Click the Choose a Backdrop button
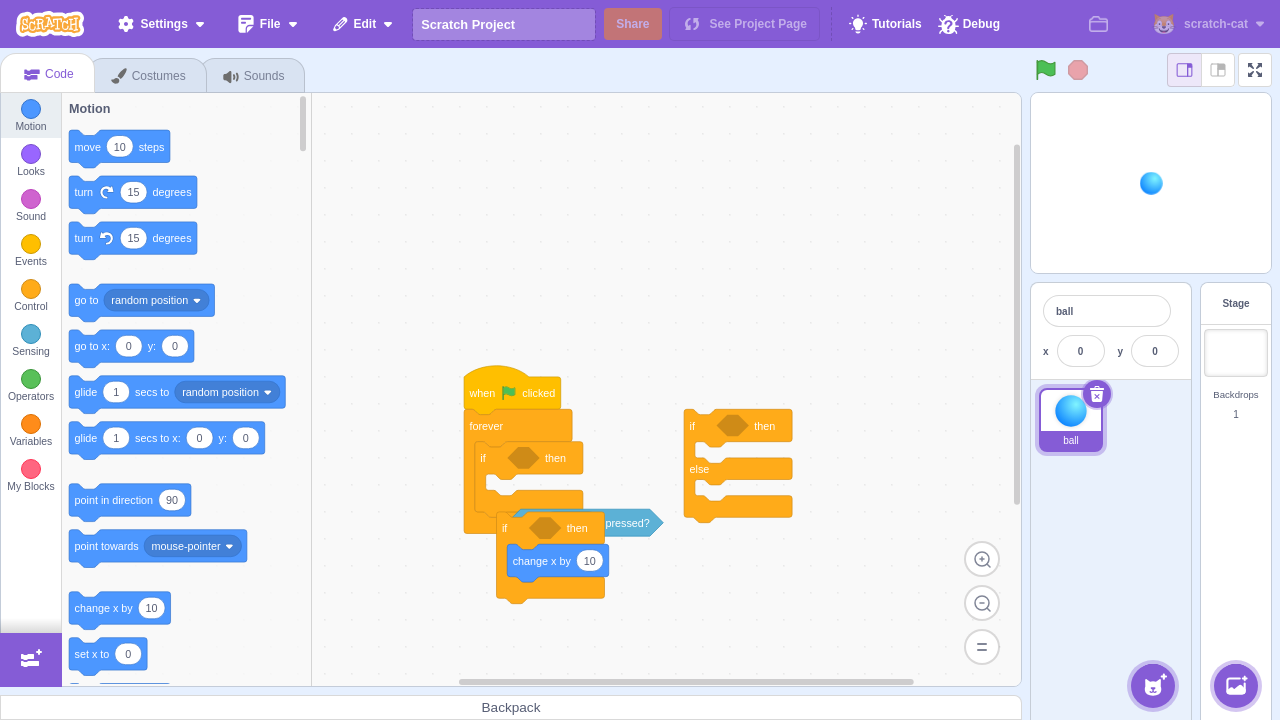 point(1236,686)
